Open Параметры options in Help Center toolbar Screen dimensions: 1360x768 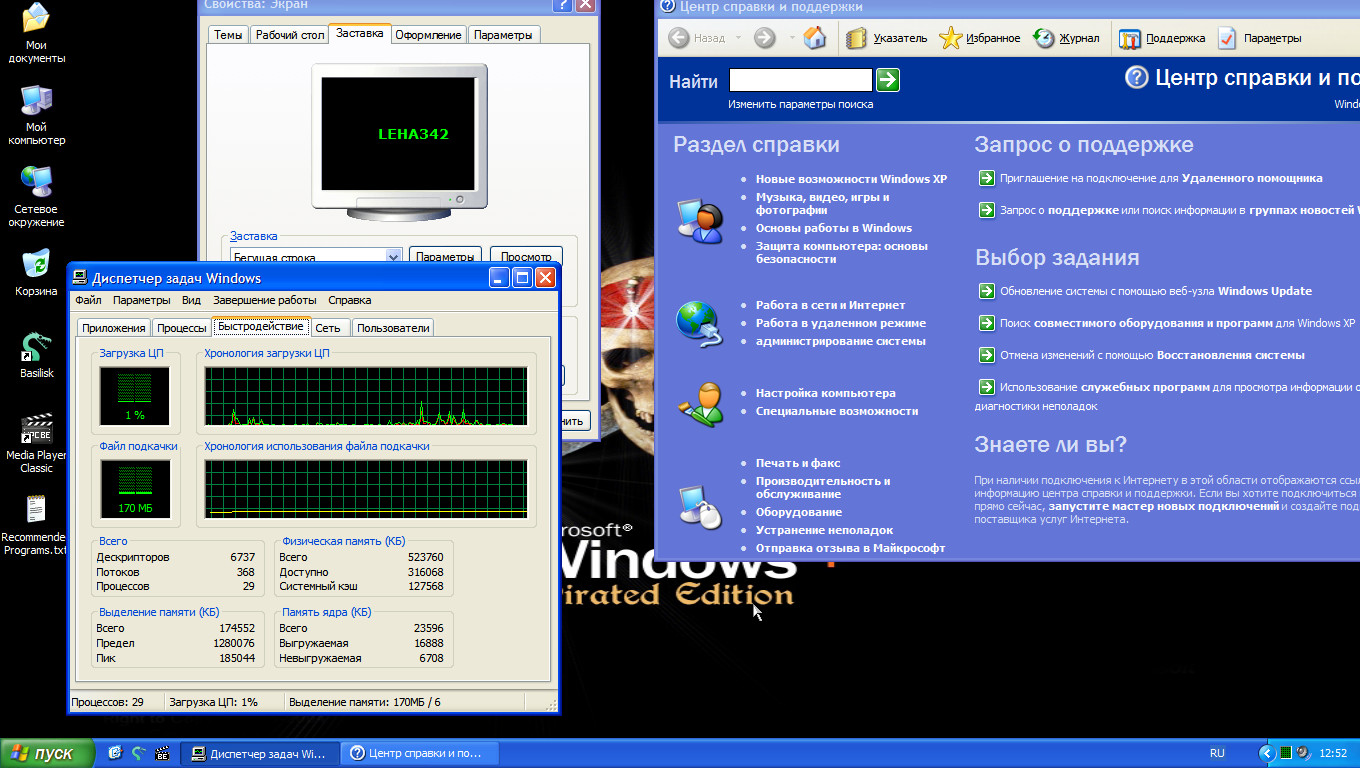click(1258, 38)
